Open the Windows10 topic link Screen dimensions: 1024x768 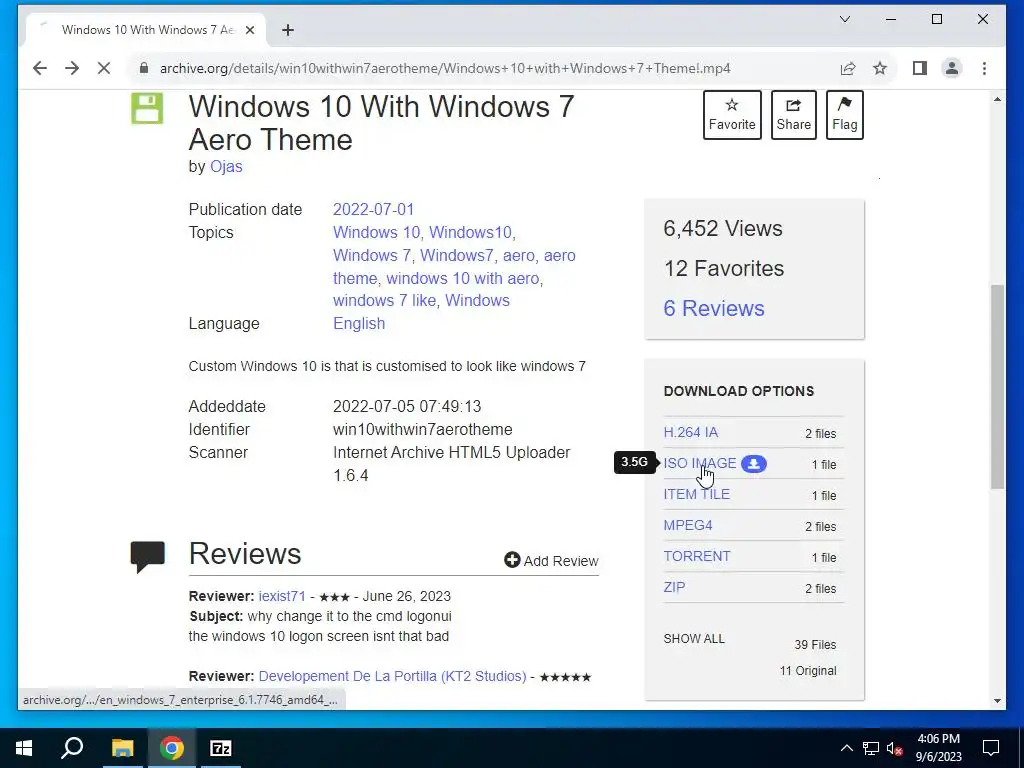470,232
